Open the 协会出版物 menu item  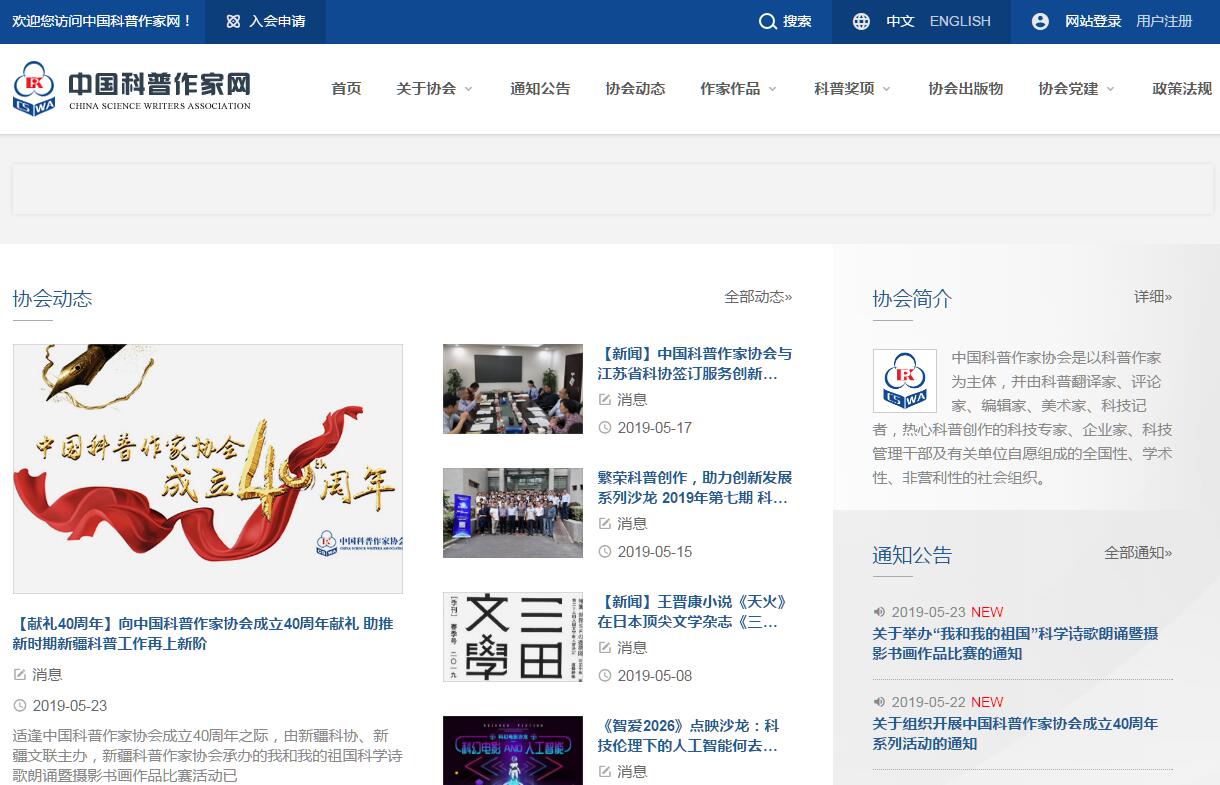pyautogui.click(x=965, y=89)
